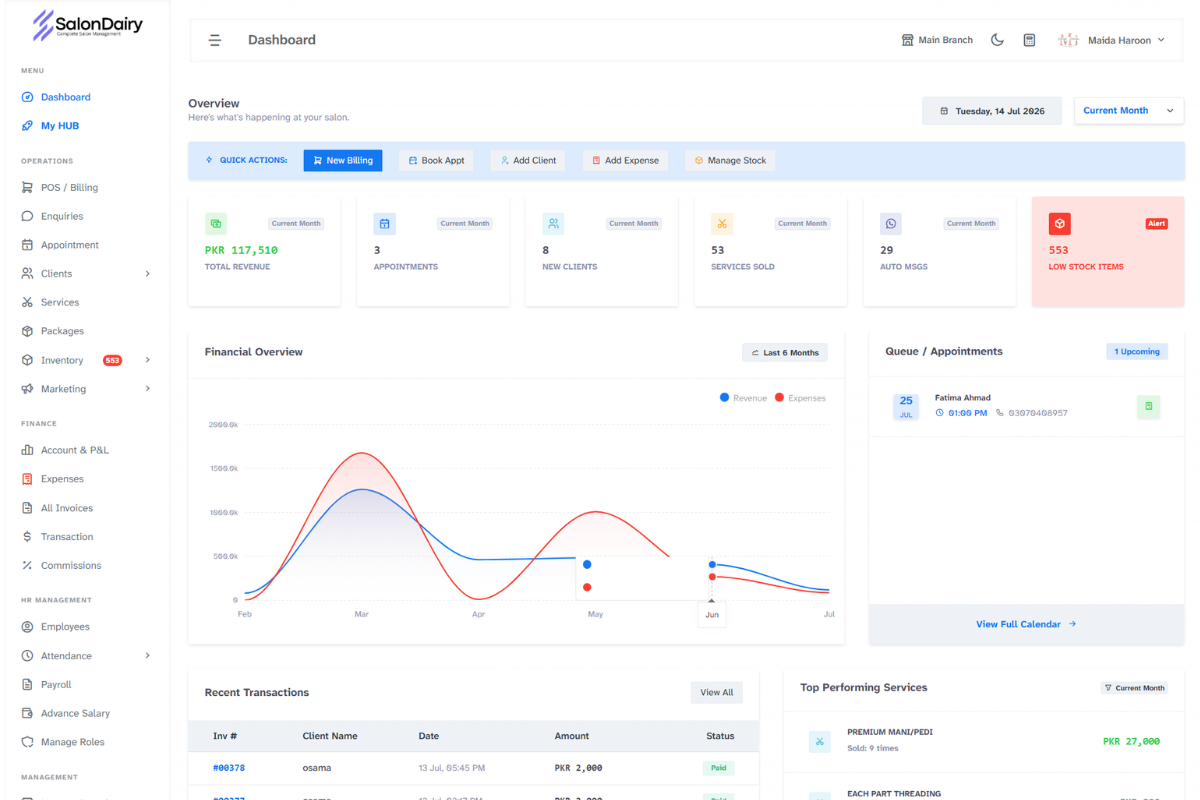Open the Current Month period dropdown
Image resolution: width=1200 pixels, height=800 pixels.
point(1129,111)
